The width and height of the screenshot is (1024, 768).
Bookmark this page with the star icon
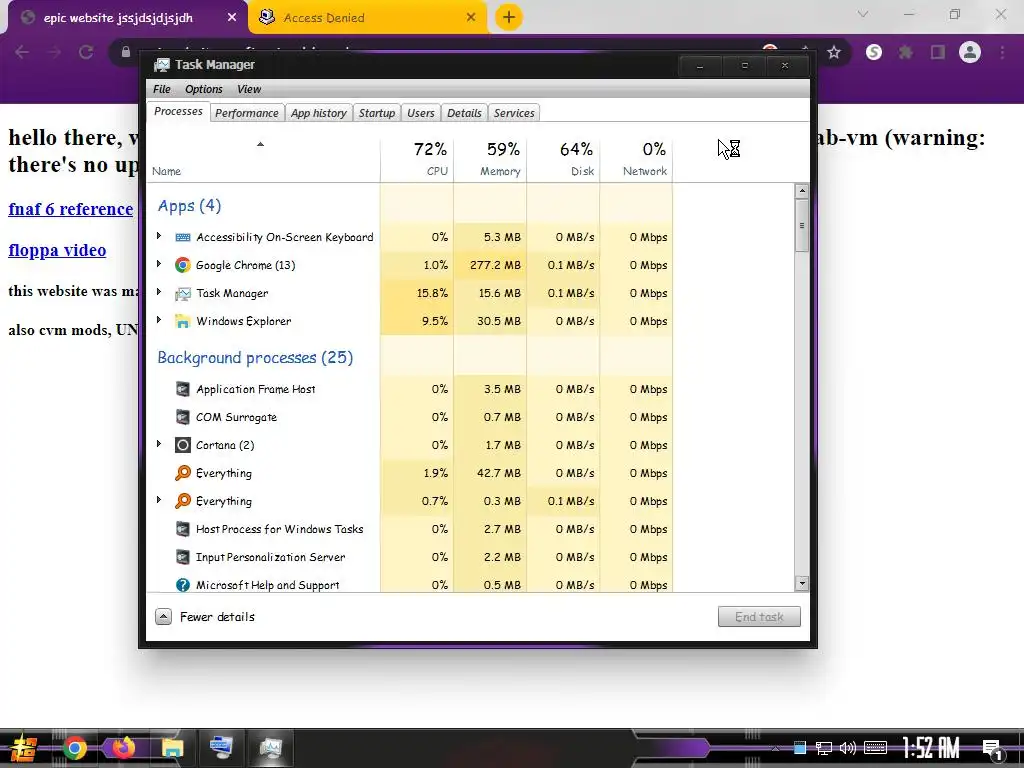[x=833, y=52]
